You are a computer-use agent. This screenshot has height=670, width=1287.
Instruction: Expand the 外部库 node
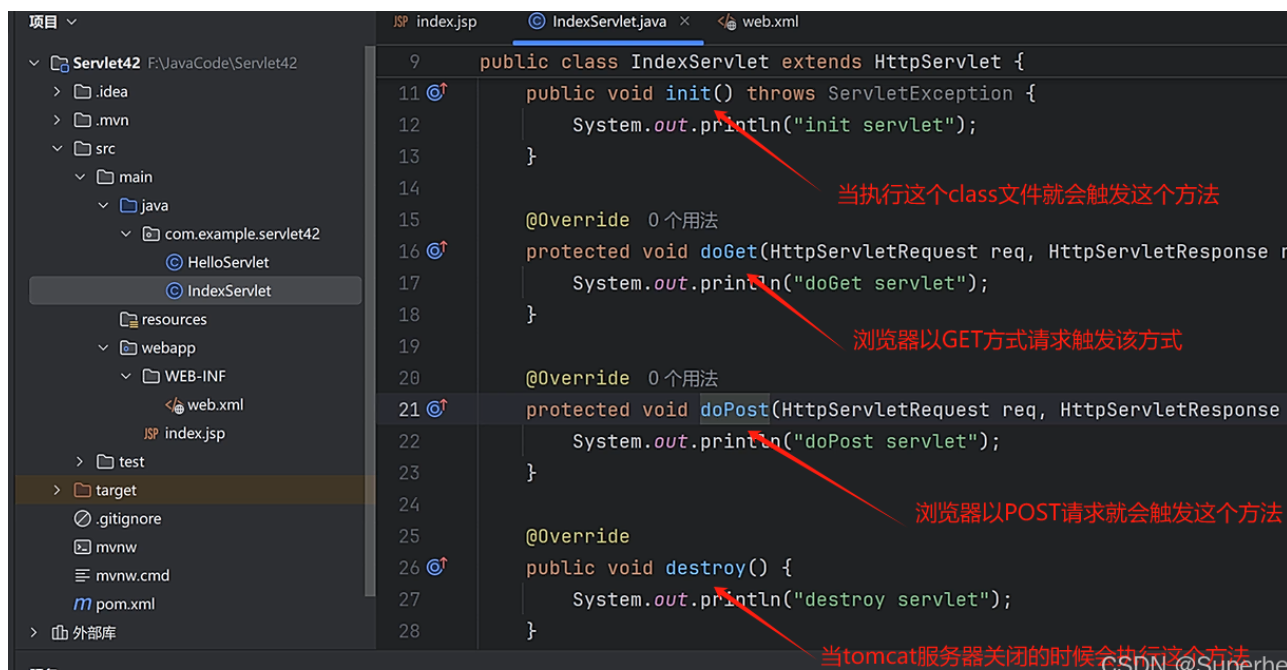[x=35, y=632]
